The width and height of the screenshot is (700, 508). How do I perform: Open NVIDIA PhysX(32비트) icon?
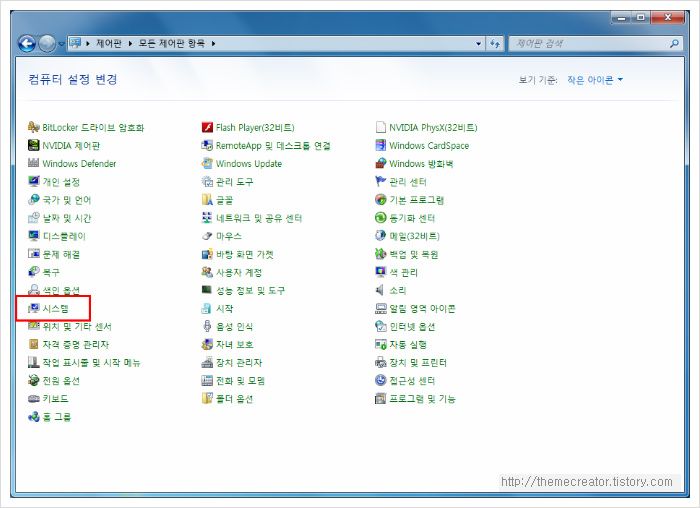coord(380,128)
